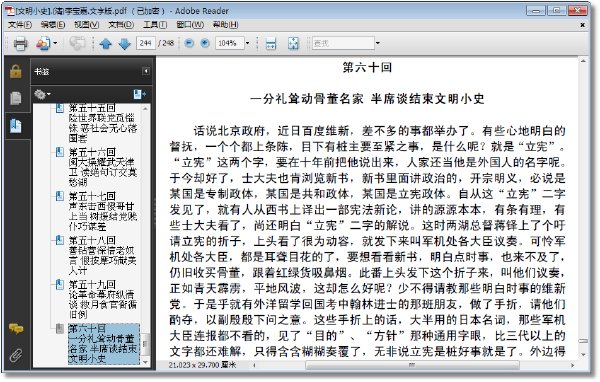Click the Print toolbar icon
The image size is (600, 382).
tap(20, 43)
